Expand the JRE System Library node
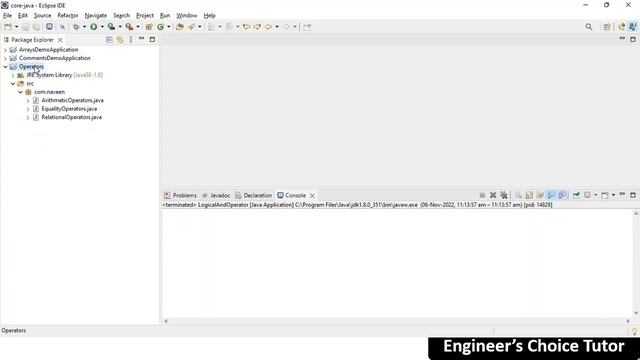 coord(13,75)
